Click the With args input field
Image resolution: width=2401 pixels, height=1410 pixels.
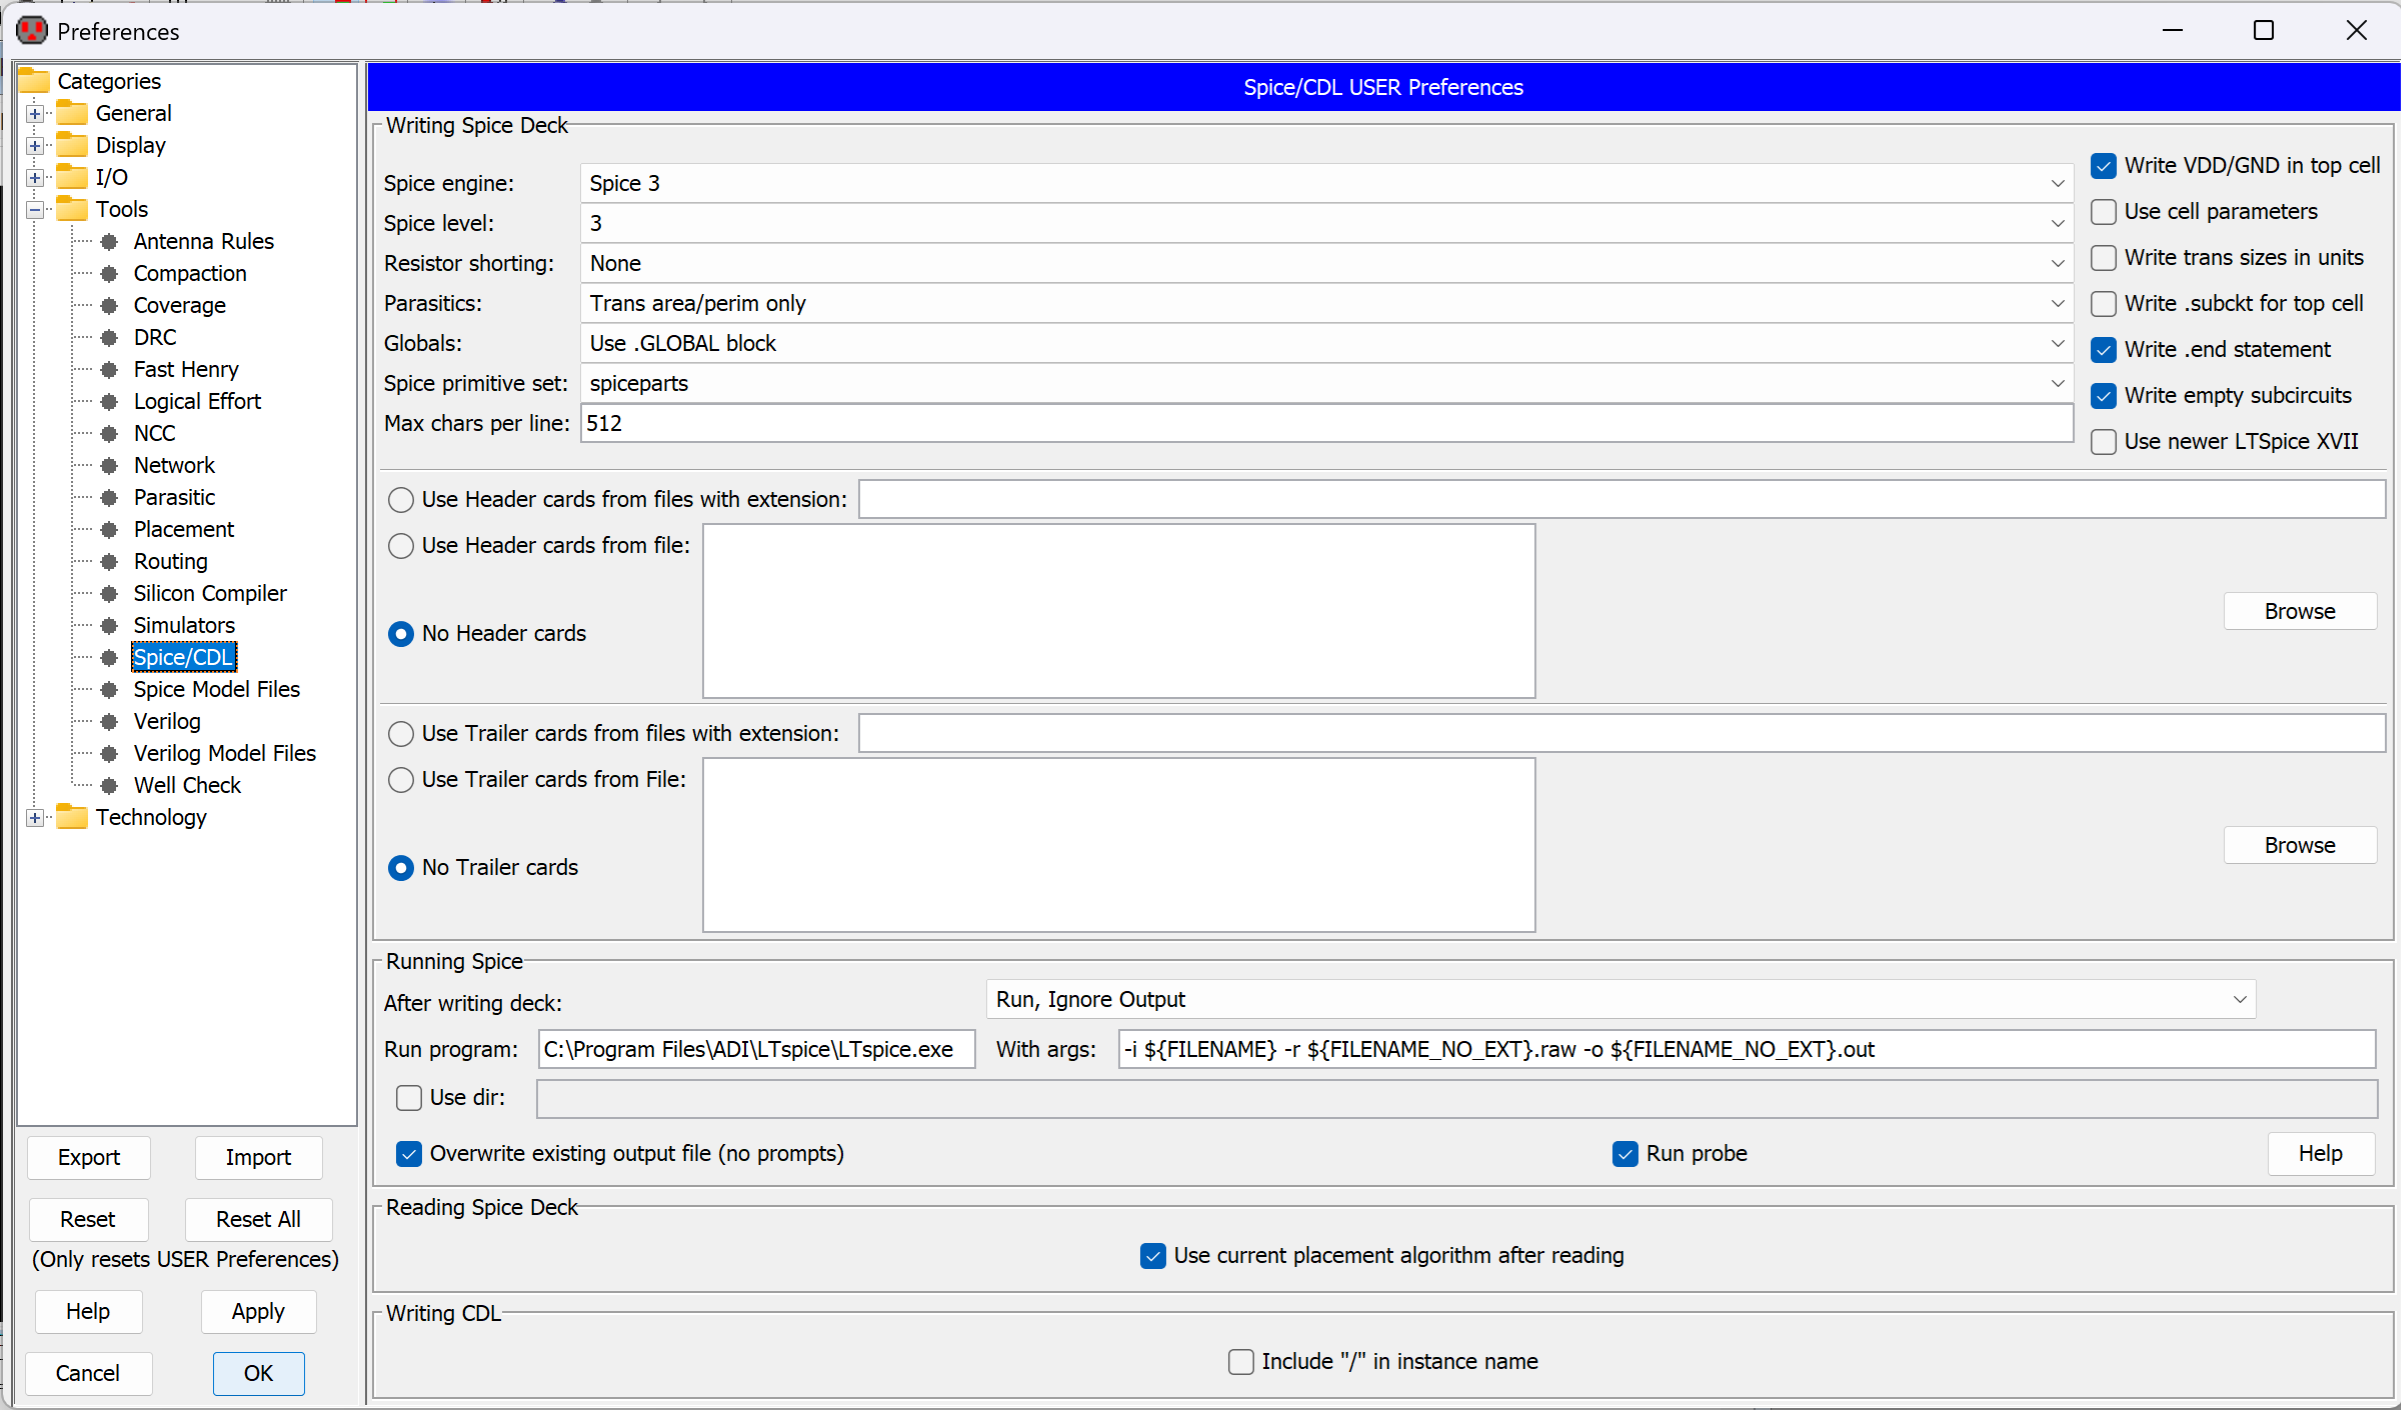click(x=1746, y=1049)
